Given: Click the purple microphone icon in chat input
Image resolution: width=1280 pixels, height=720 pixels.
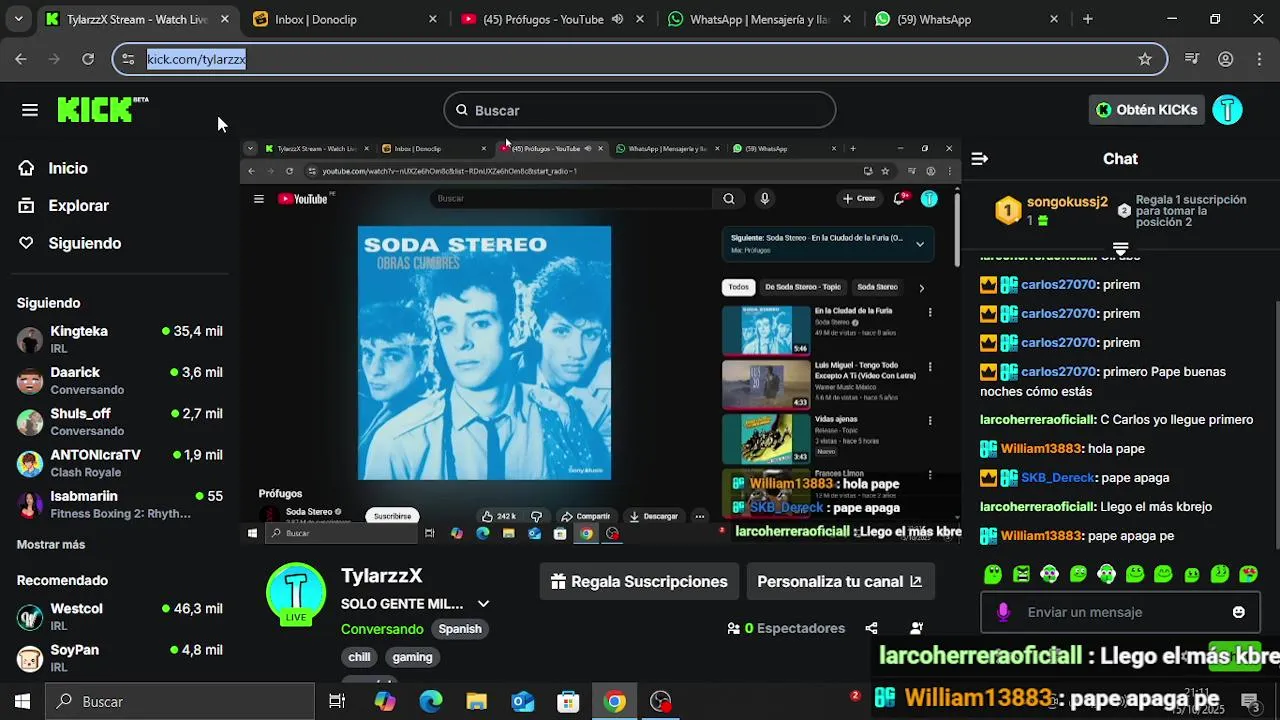Looking at the screenshot, I should point(1003,612).
